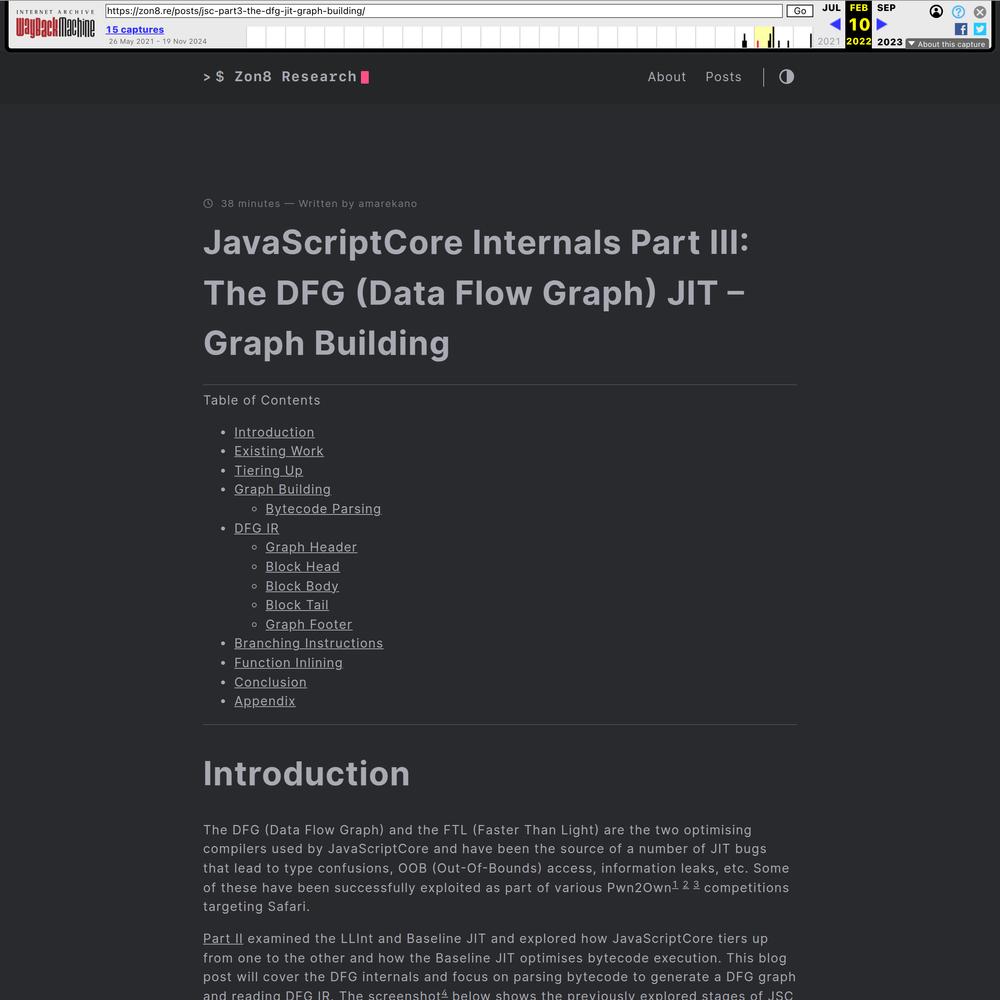Open the Zon8 Research home logo

(286, 77)
